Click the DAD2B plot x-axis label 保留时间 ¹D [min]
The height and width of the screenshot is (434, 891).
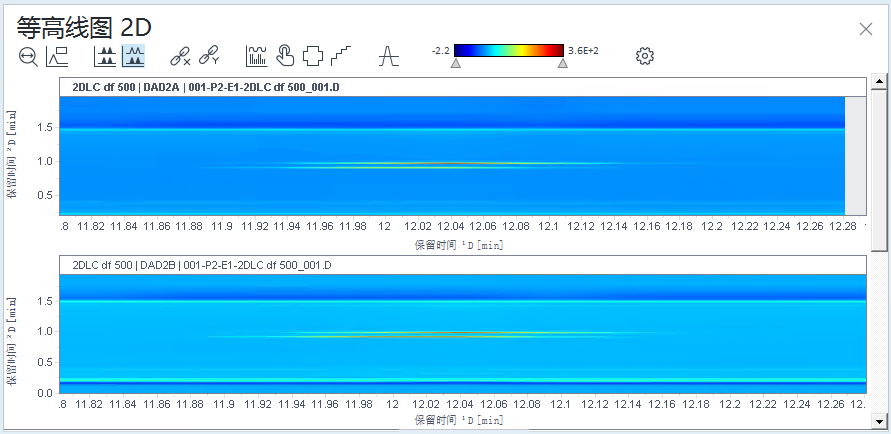click(459, 420)
